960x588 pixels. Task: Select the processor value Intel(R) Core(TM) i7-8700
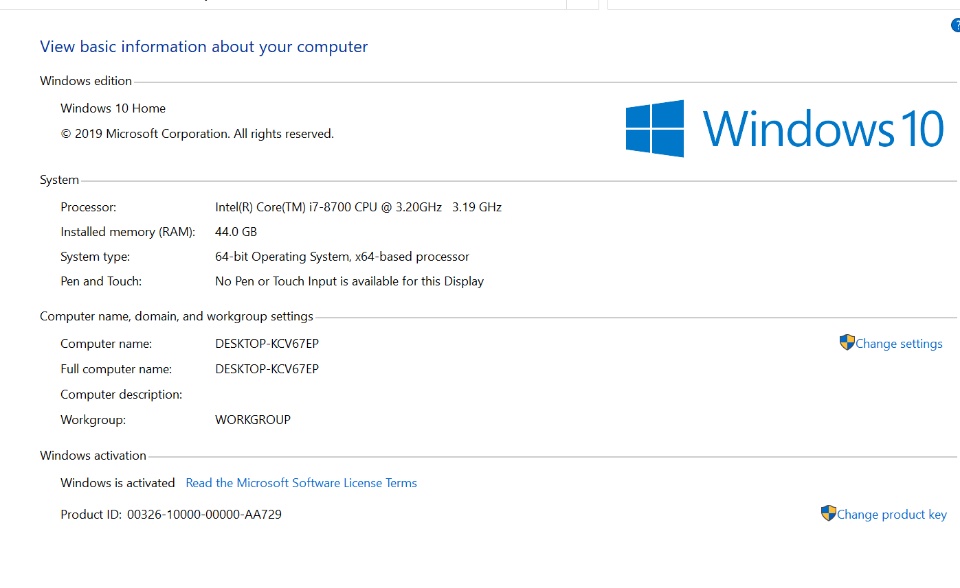tap(358, 207)
